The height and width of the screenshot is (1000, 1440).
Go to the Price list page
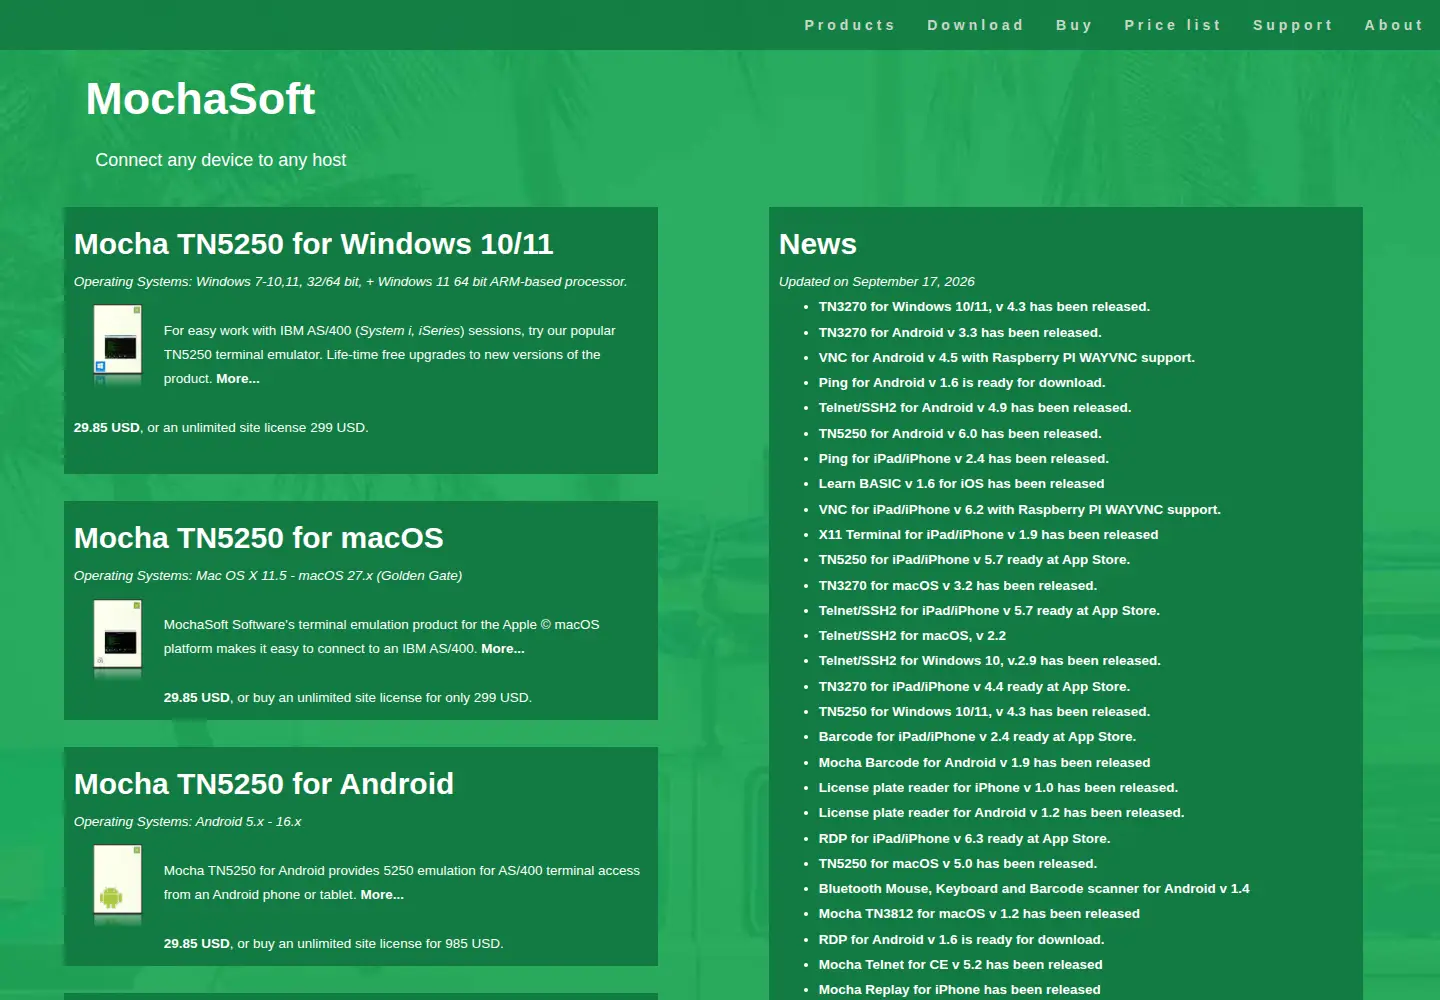coord(1173,25)
